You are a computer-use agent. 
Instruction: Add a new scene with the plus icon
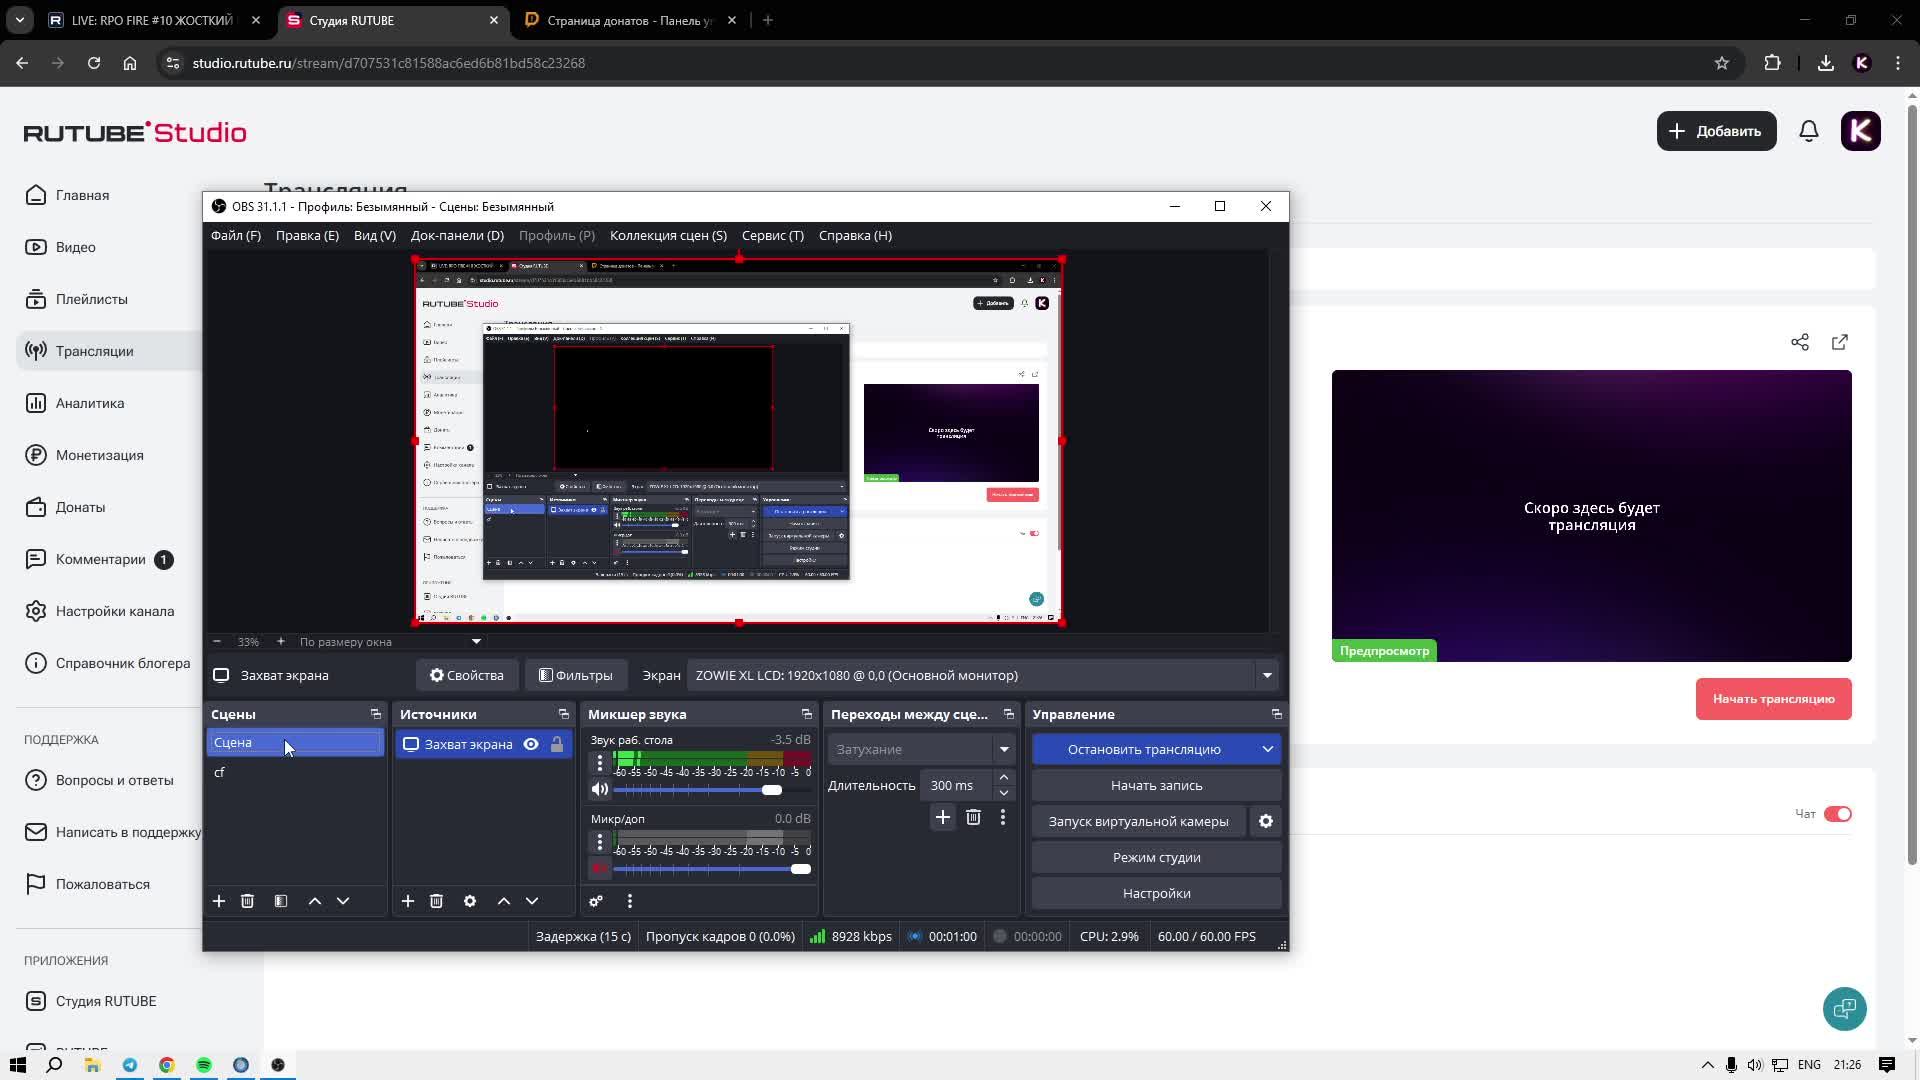tap(219, 901)
